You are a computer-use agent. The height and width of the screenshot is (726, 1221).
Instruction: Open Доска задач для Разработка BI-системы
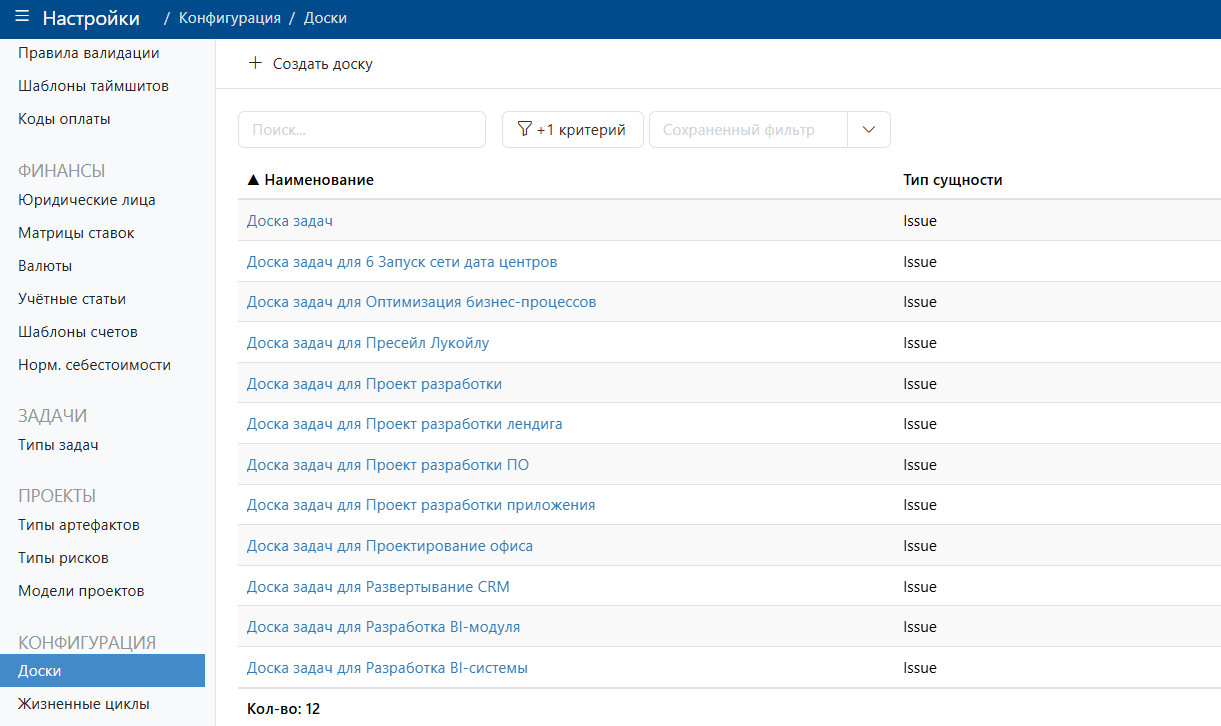click(x=387, y=668)
